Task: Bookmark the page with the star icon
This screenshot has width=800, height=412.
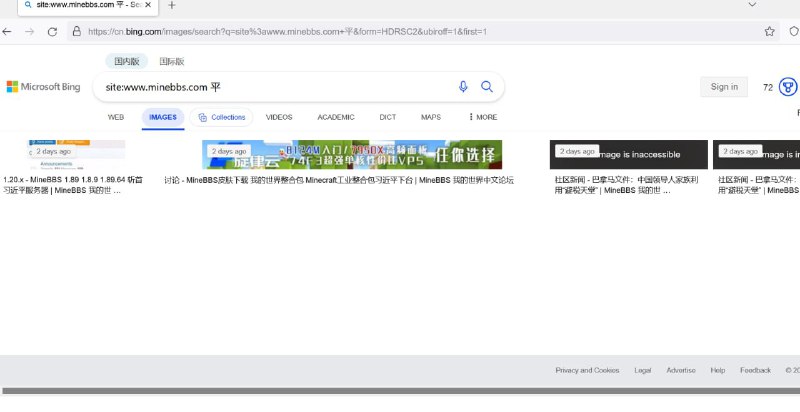Action: click(769, 32)
